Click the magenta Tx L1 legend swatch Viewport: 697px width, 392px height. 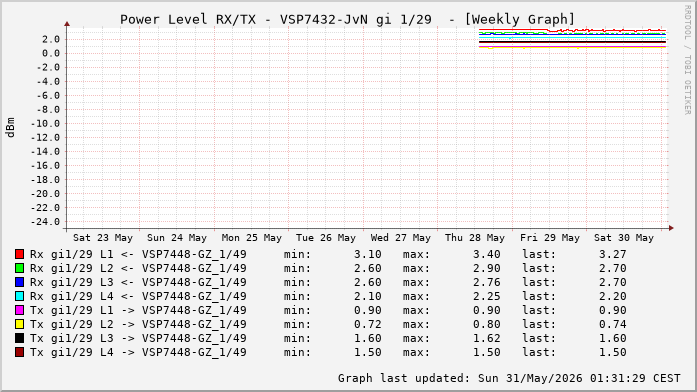pos(19,310)
